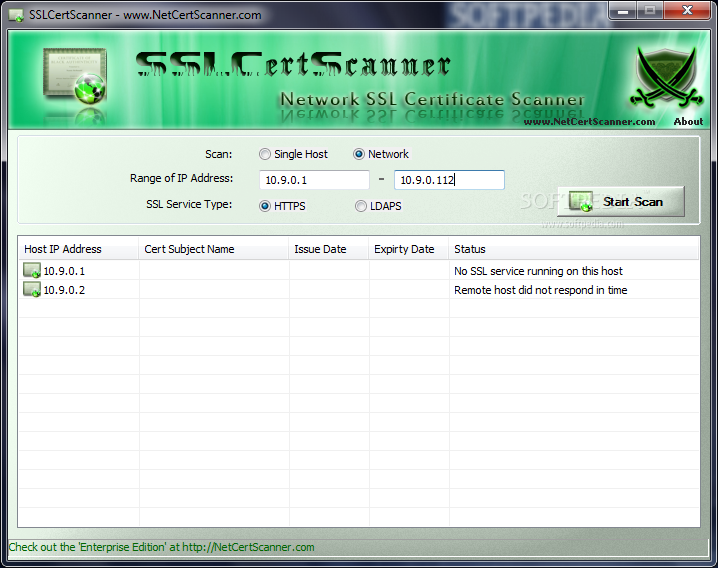Start the scan with Start Scan button

pos(621,202)
